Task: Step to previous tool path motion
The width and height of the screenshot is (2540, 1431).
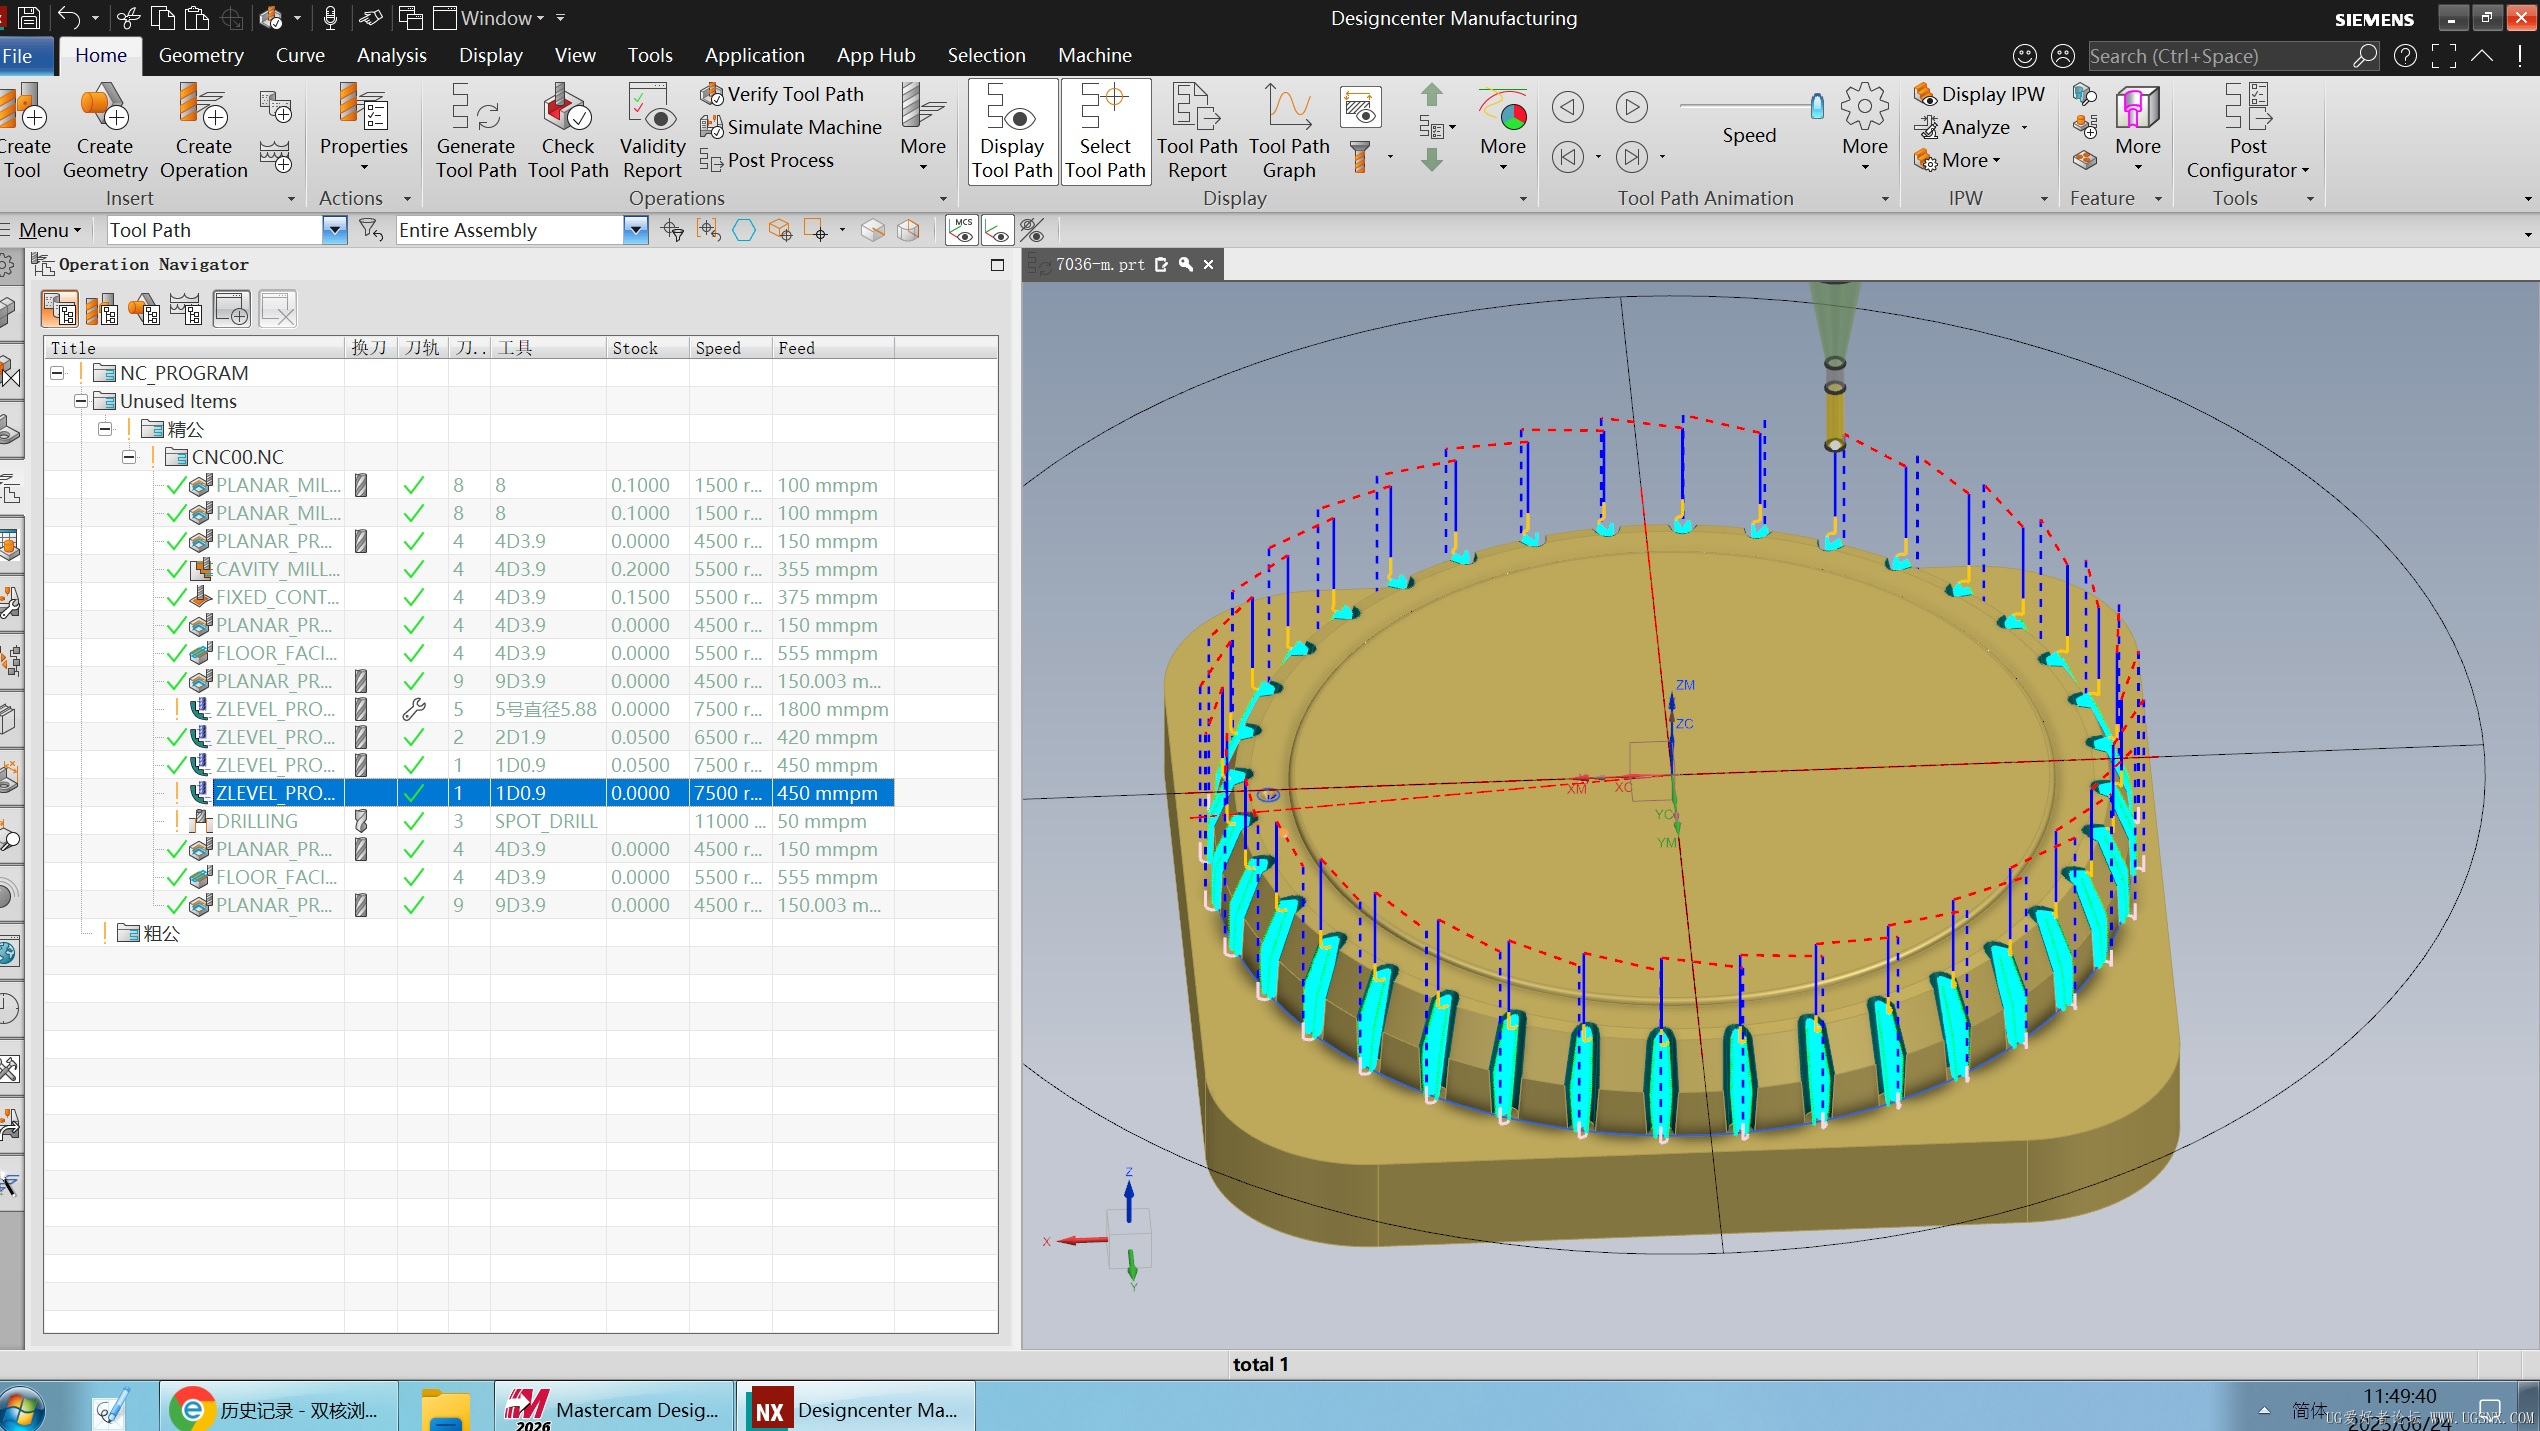Action: [x=1567, y=157]
